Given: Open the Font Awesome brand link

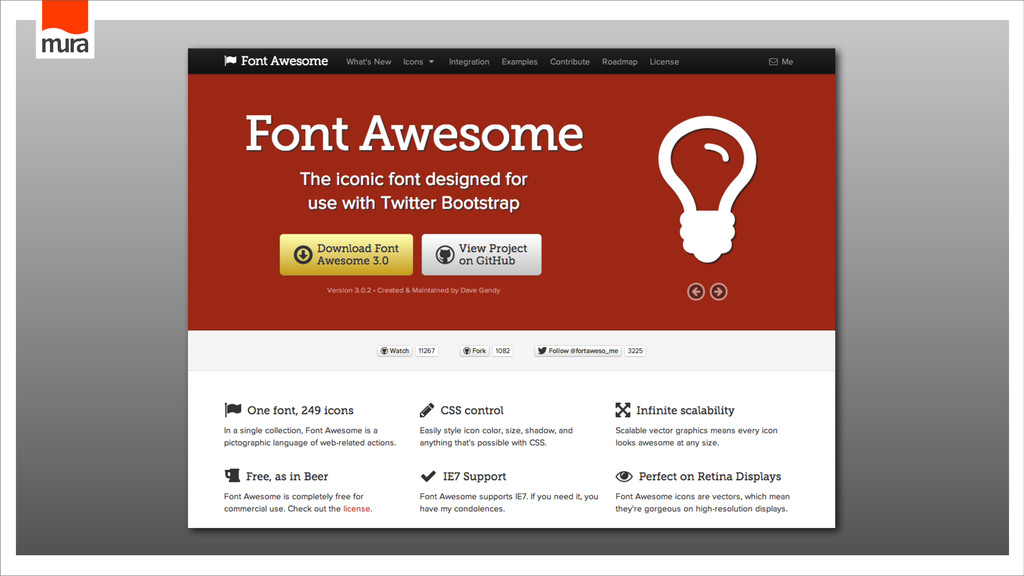Looking at the screenshot, I should pyautogui.click(x=276, y=61).
